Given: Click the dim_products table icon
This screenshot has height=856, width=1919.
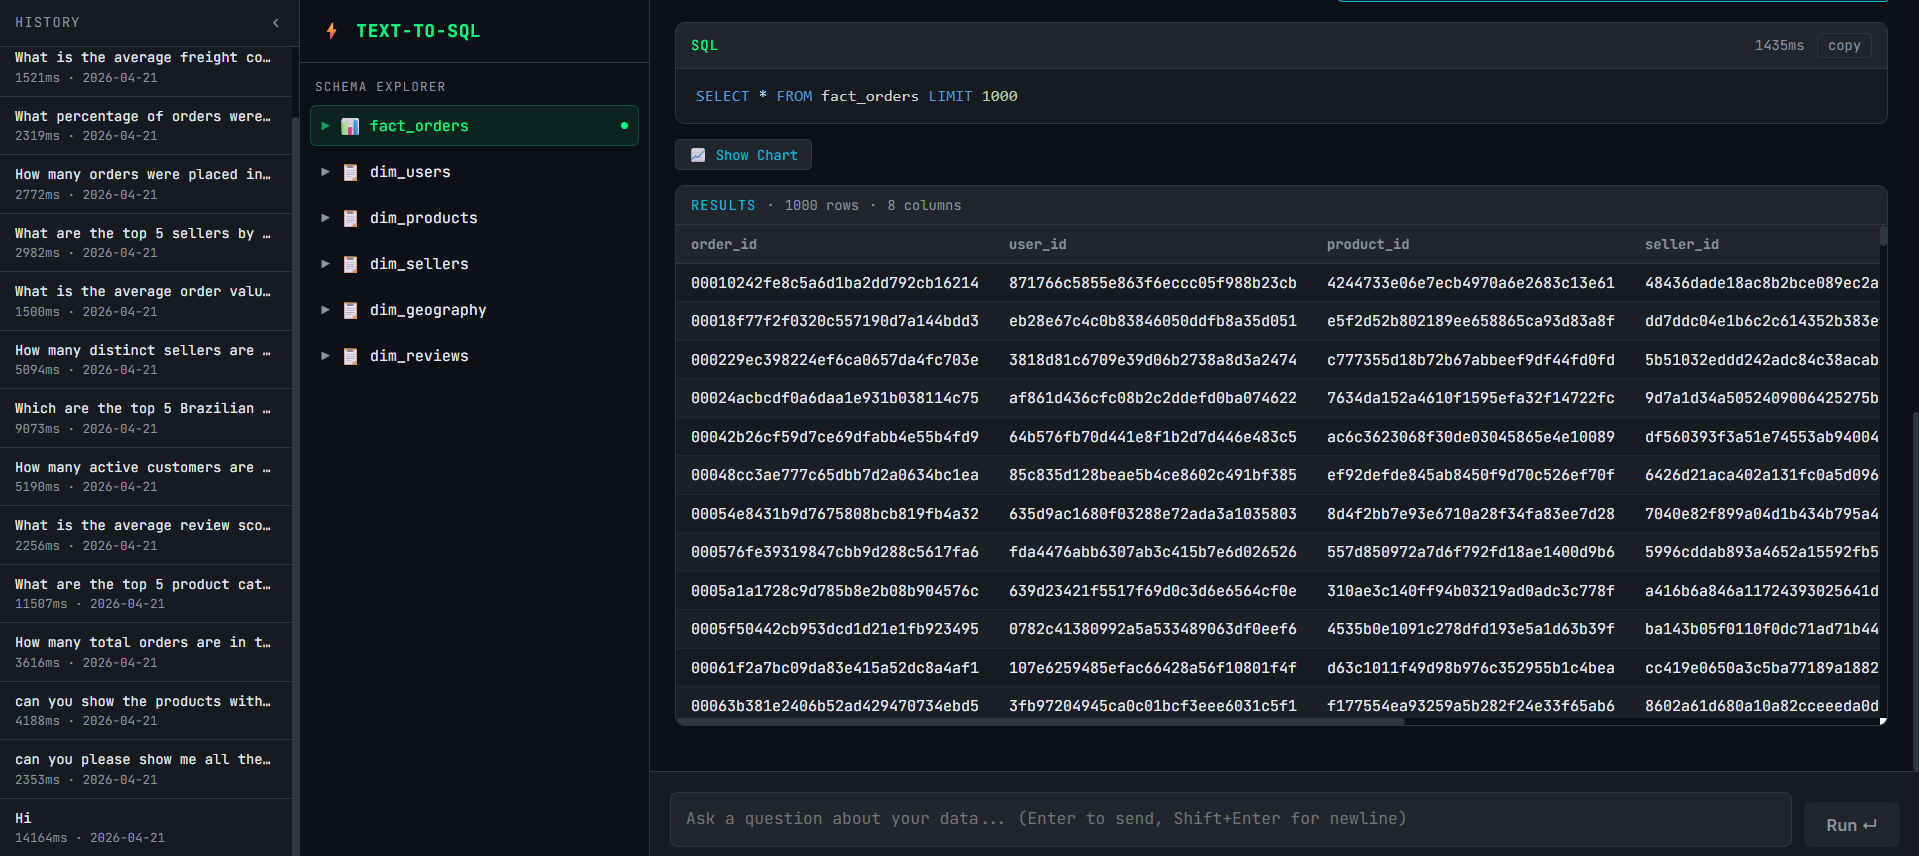Looking at the screenshot, I should (350, 218).
